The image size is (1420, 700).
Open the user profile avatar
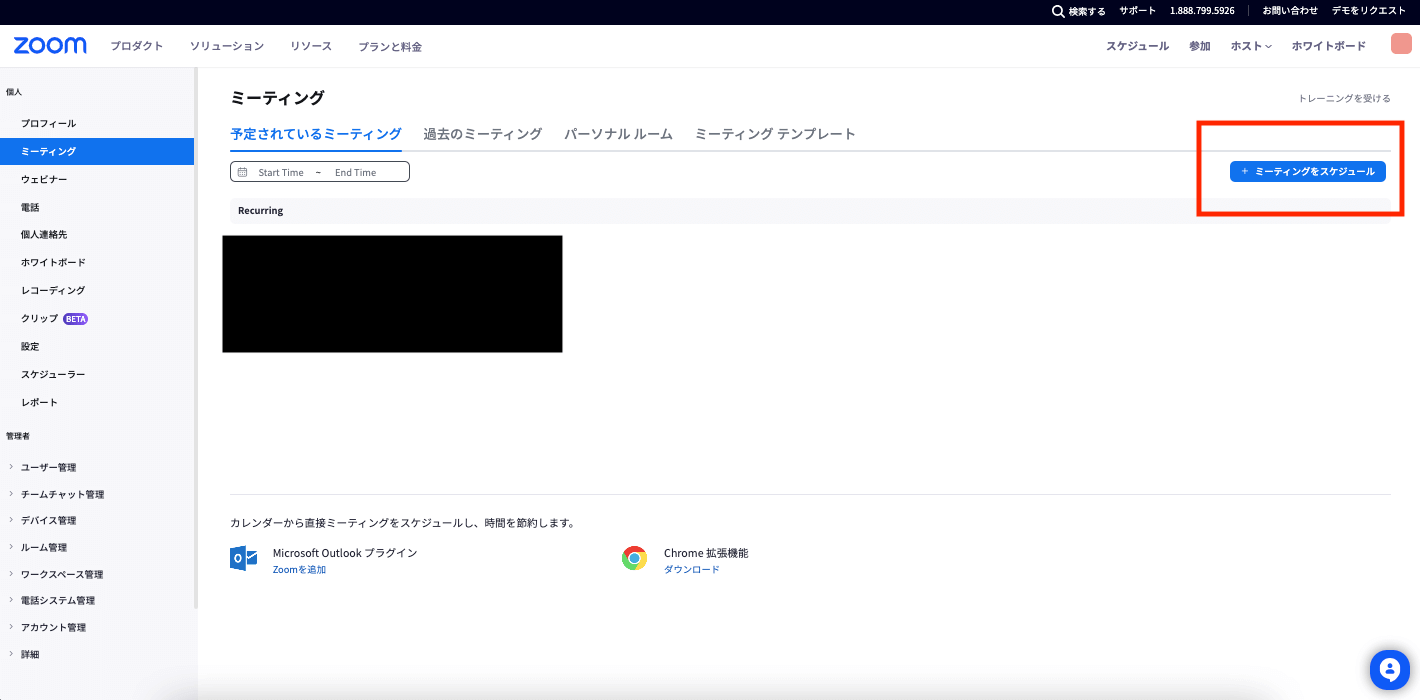pos(1401,45)
